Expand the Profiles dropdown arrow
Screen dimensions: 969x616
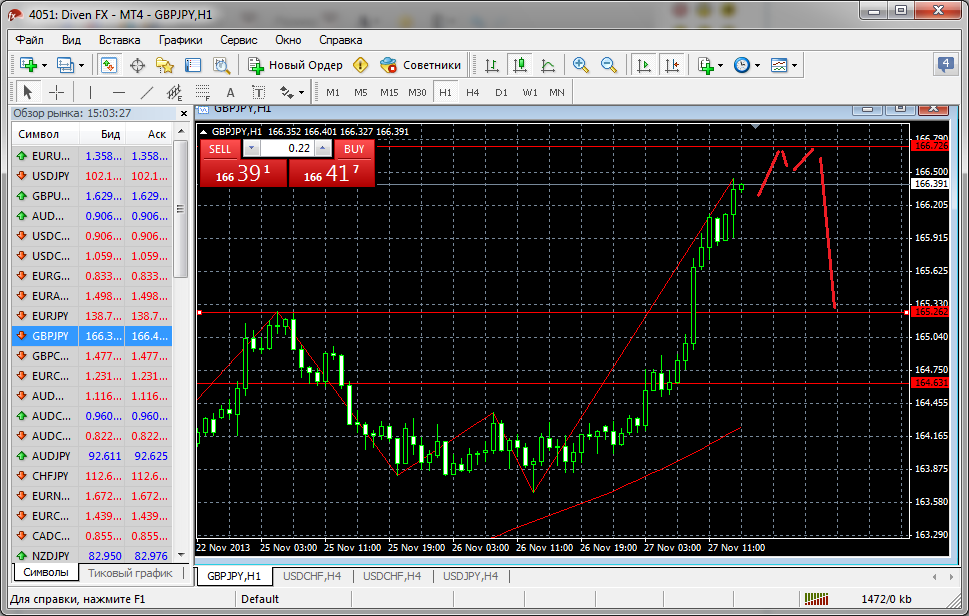(81, 65)
